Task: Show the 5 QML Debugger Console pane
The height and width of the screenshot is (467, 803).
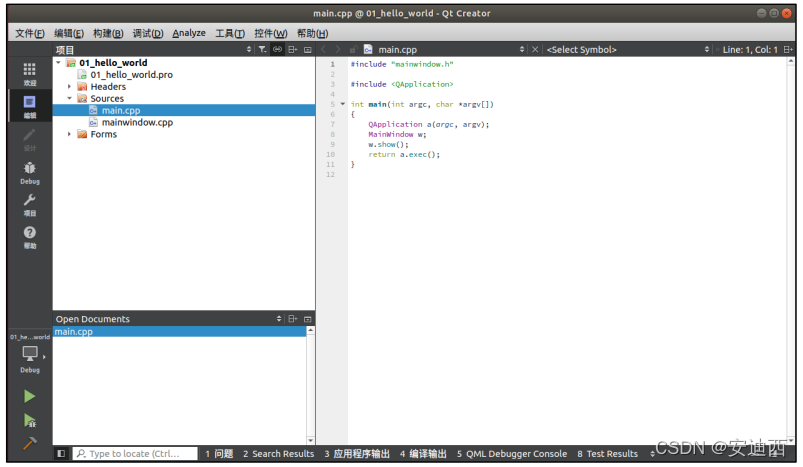Action: [512, 454]
